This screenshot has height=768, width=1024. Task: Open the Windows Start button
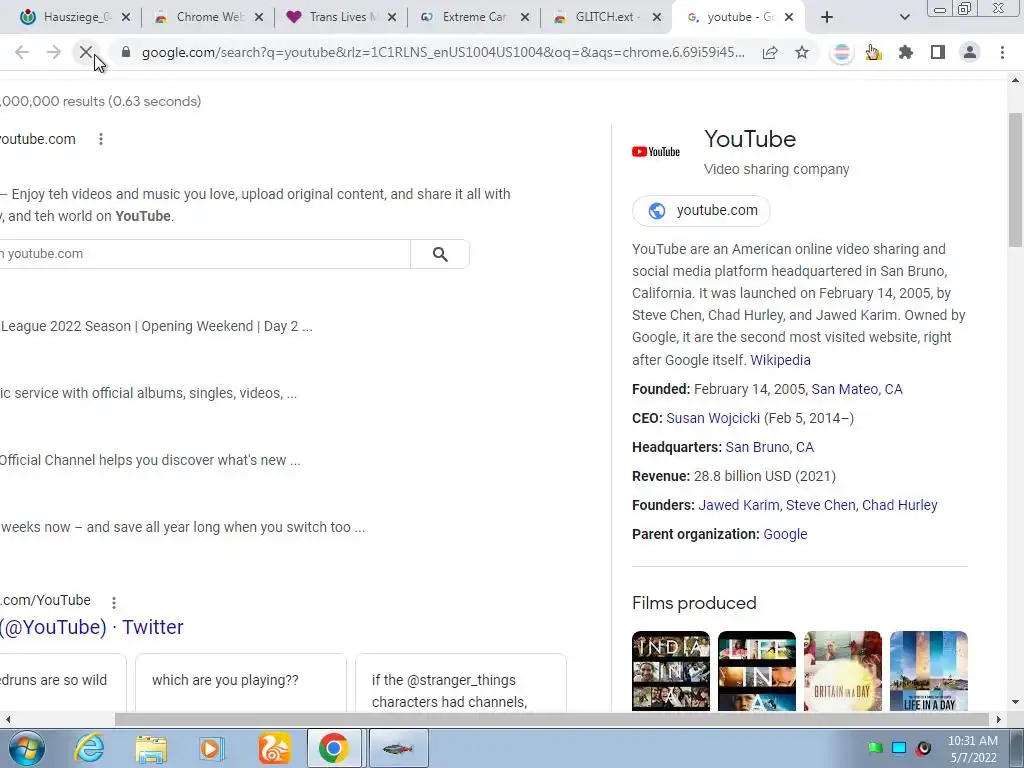(x=26, y=748)
